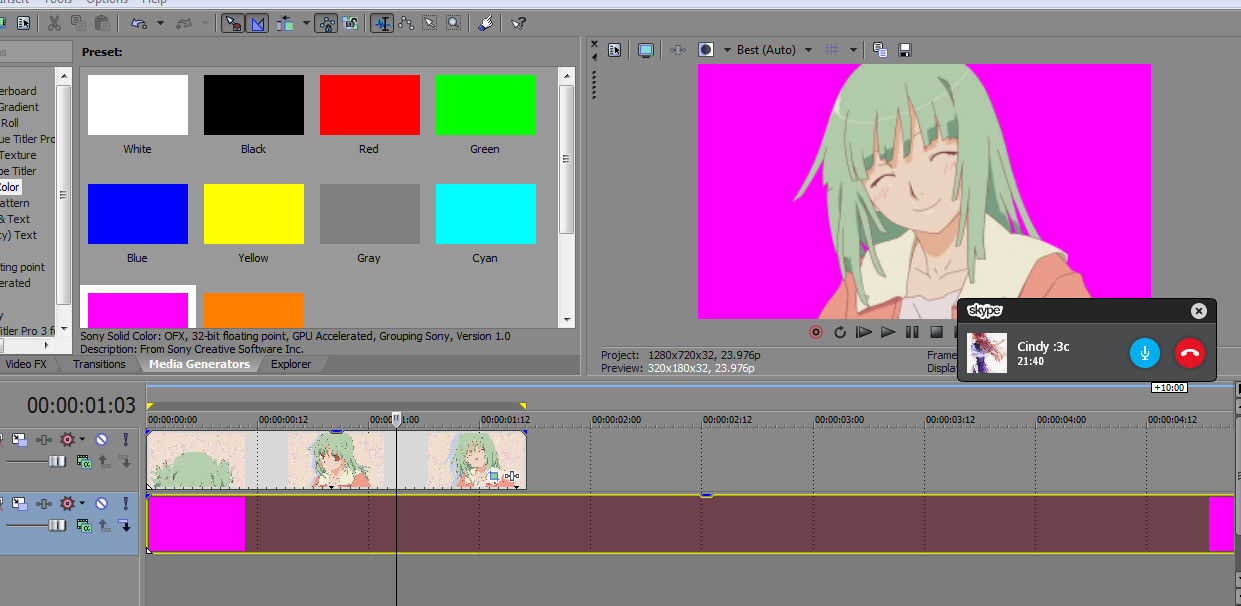The width and height of the screenshot is (1241, 606).
Task: Click the Split Screen View icon
Action: pos(706,49)
